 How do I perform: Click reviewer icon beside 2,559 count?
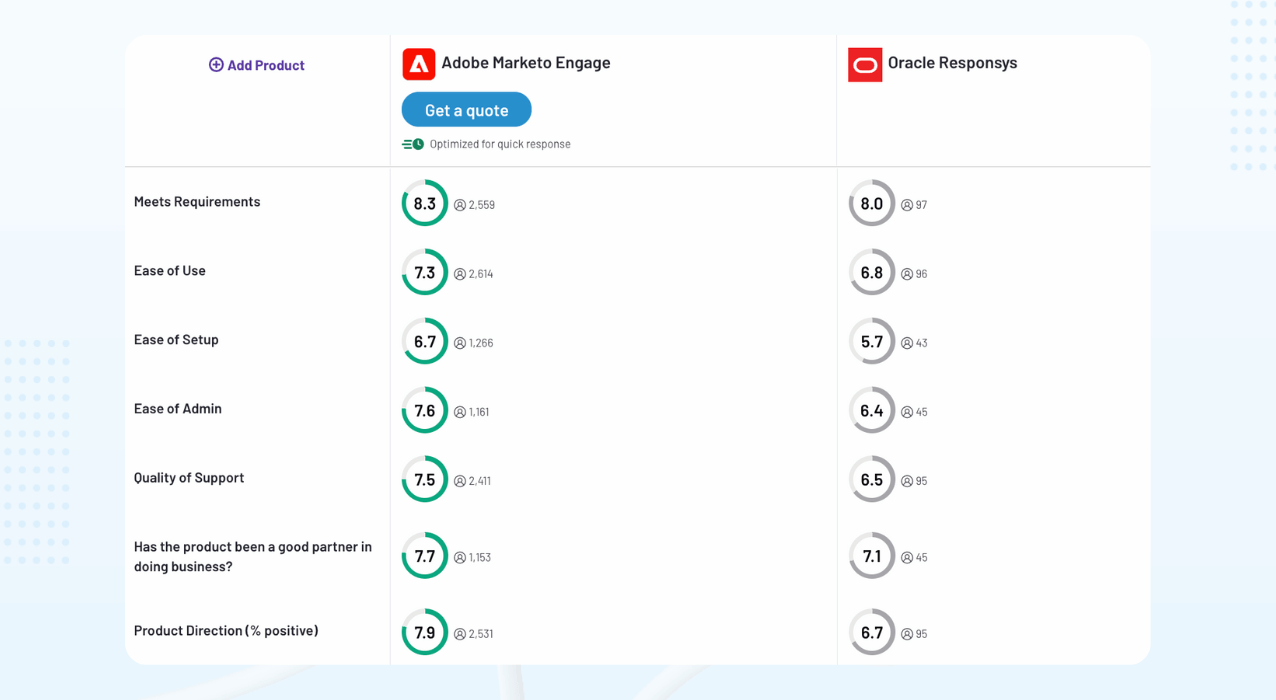(460, 205)
